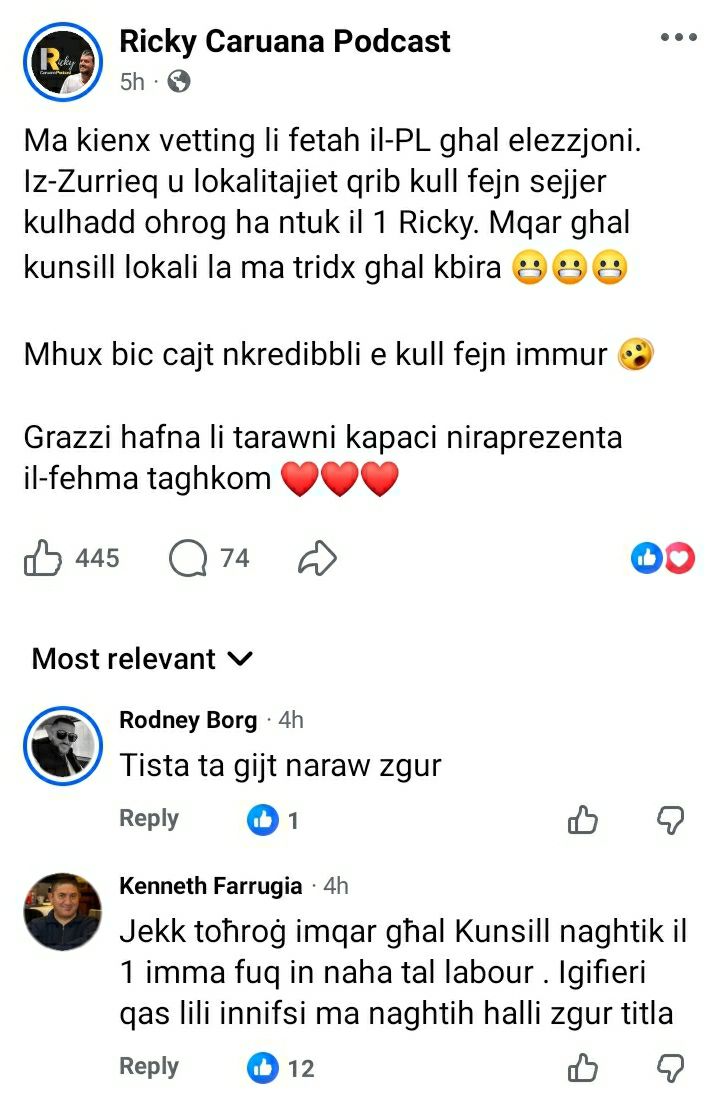The height and width of the screenshot is (1103, 719).
Task: Open the post comments bubble icon
Action: click(x=188, y=559)
